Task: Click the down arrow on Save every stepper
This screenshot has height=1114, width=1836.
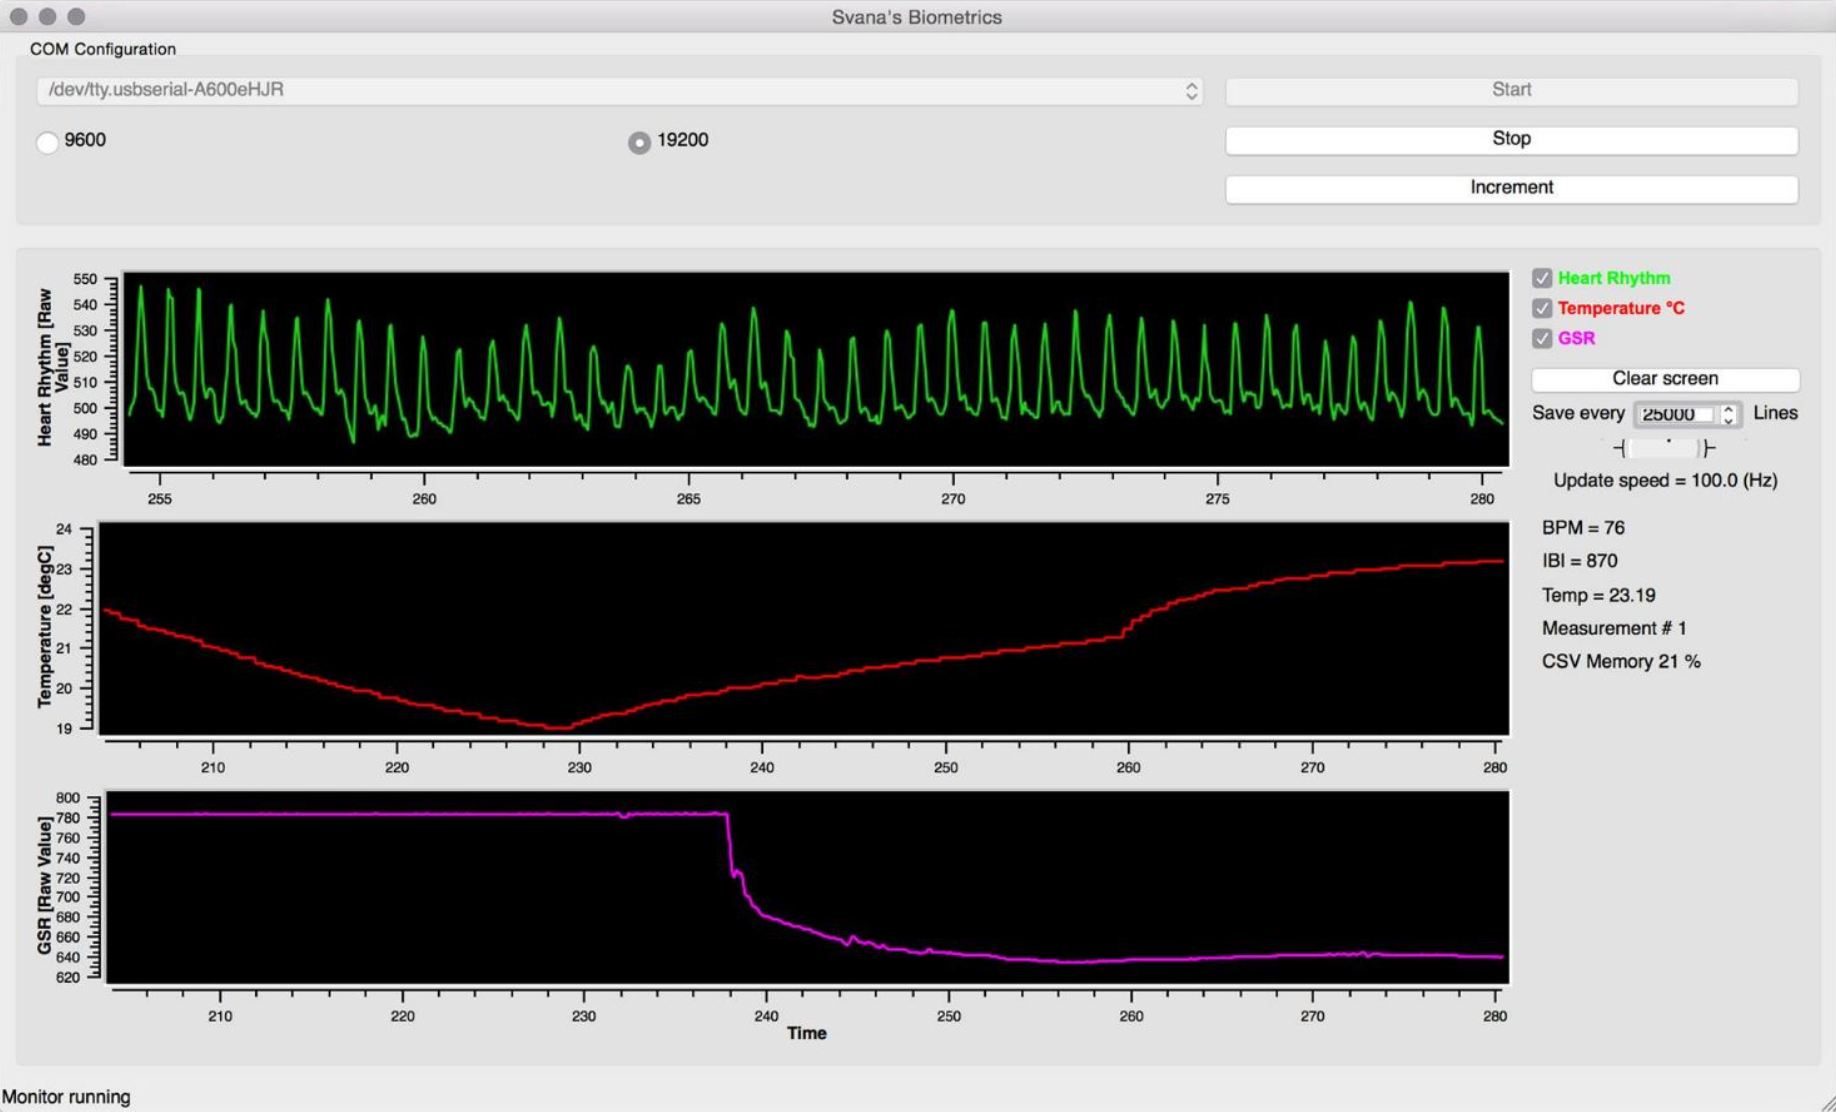Action: pos(1731,420)
